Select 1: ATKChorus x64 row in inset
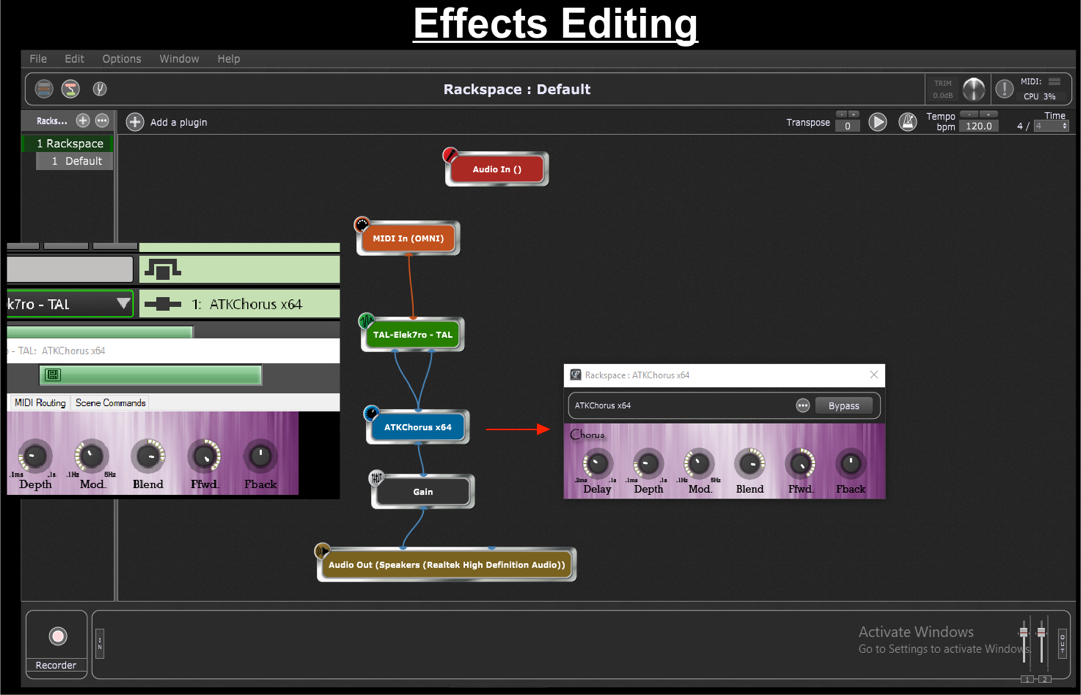Image resolution: width=1081 pixels, height=695 pixels. click(x=240, y=304)
